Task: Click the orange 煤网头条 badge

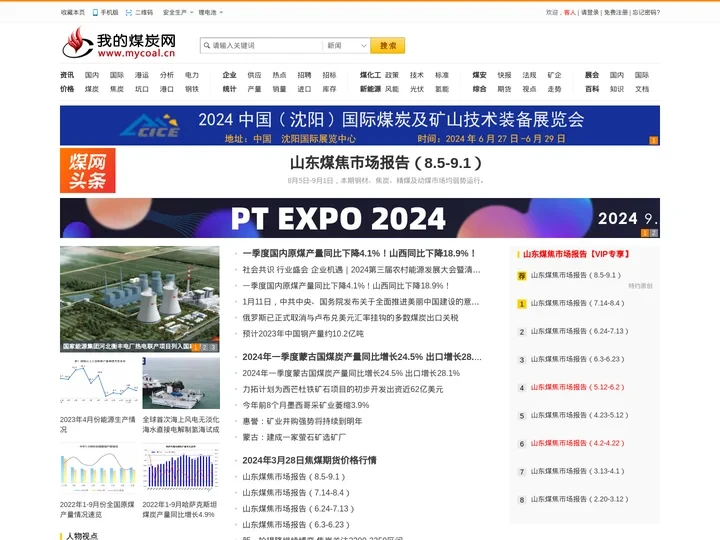Action: coord(88,170)
